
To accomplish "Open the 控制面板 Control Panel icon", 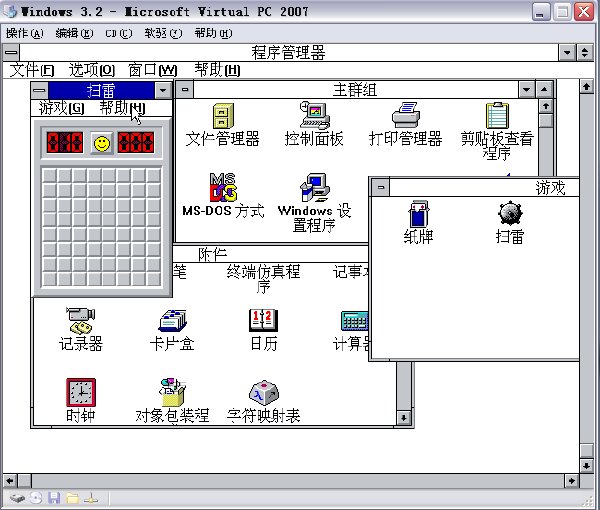I will click(x=315, y=115).
